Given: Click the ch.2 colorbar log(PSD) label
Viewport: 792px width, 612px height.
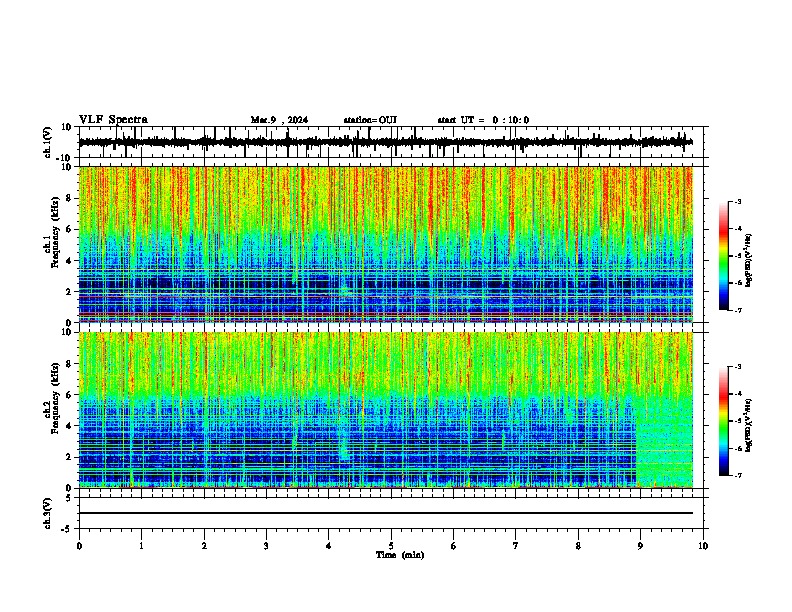Looking at the screenshot, I should pyautogui.click(x=749, y=425).
